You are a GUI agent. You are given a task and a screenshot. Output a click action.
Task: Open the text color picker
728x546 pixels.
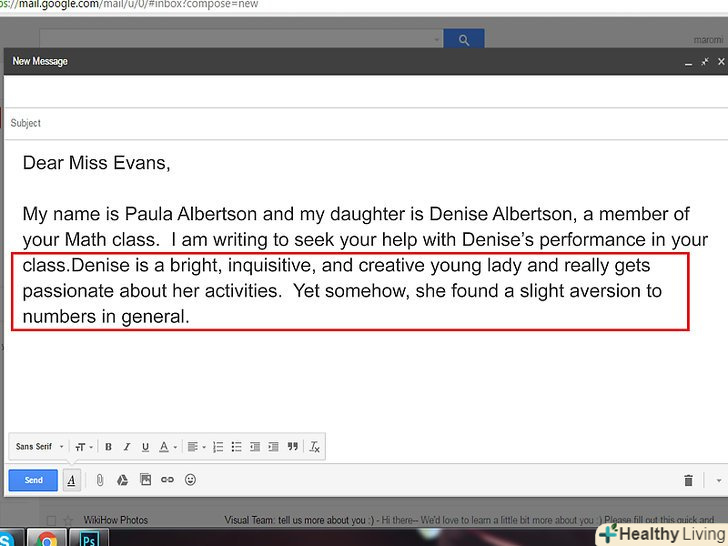[166, 447]
